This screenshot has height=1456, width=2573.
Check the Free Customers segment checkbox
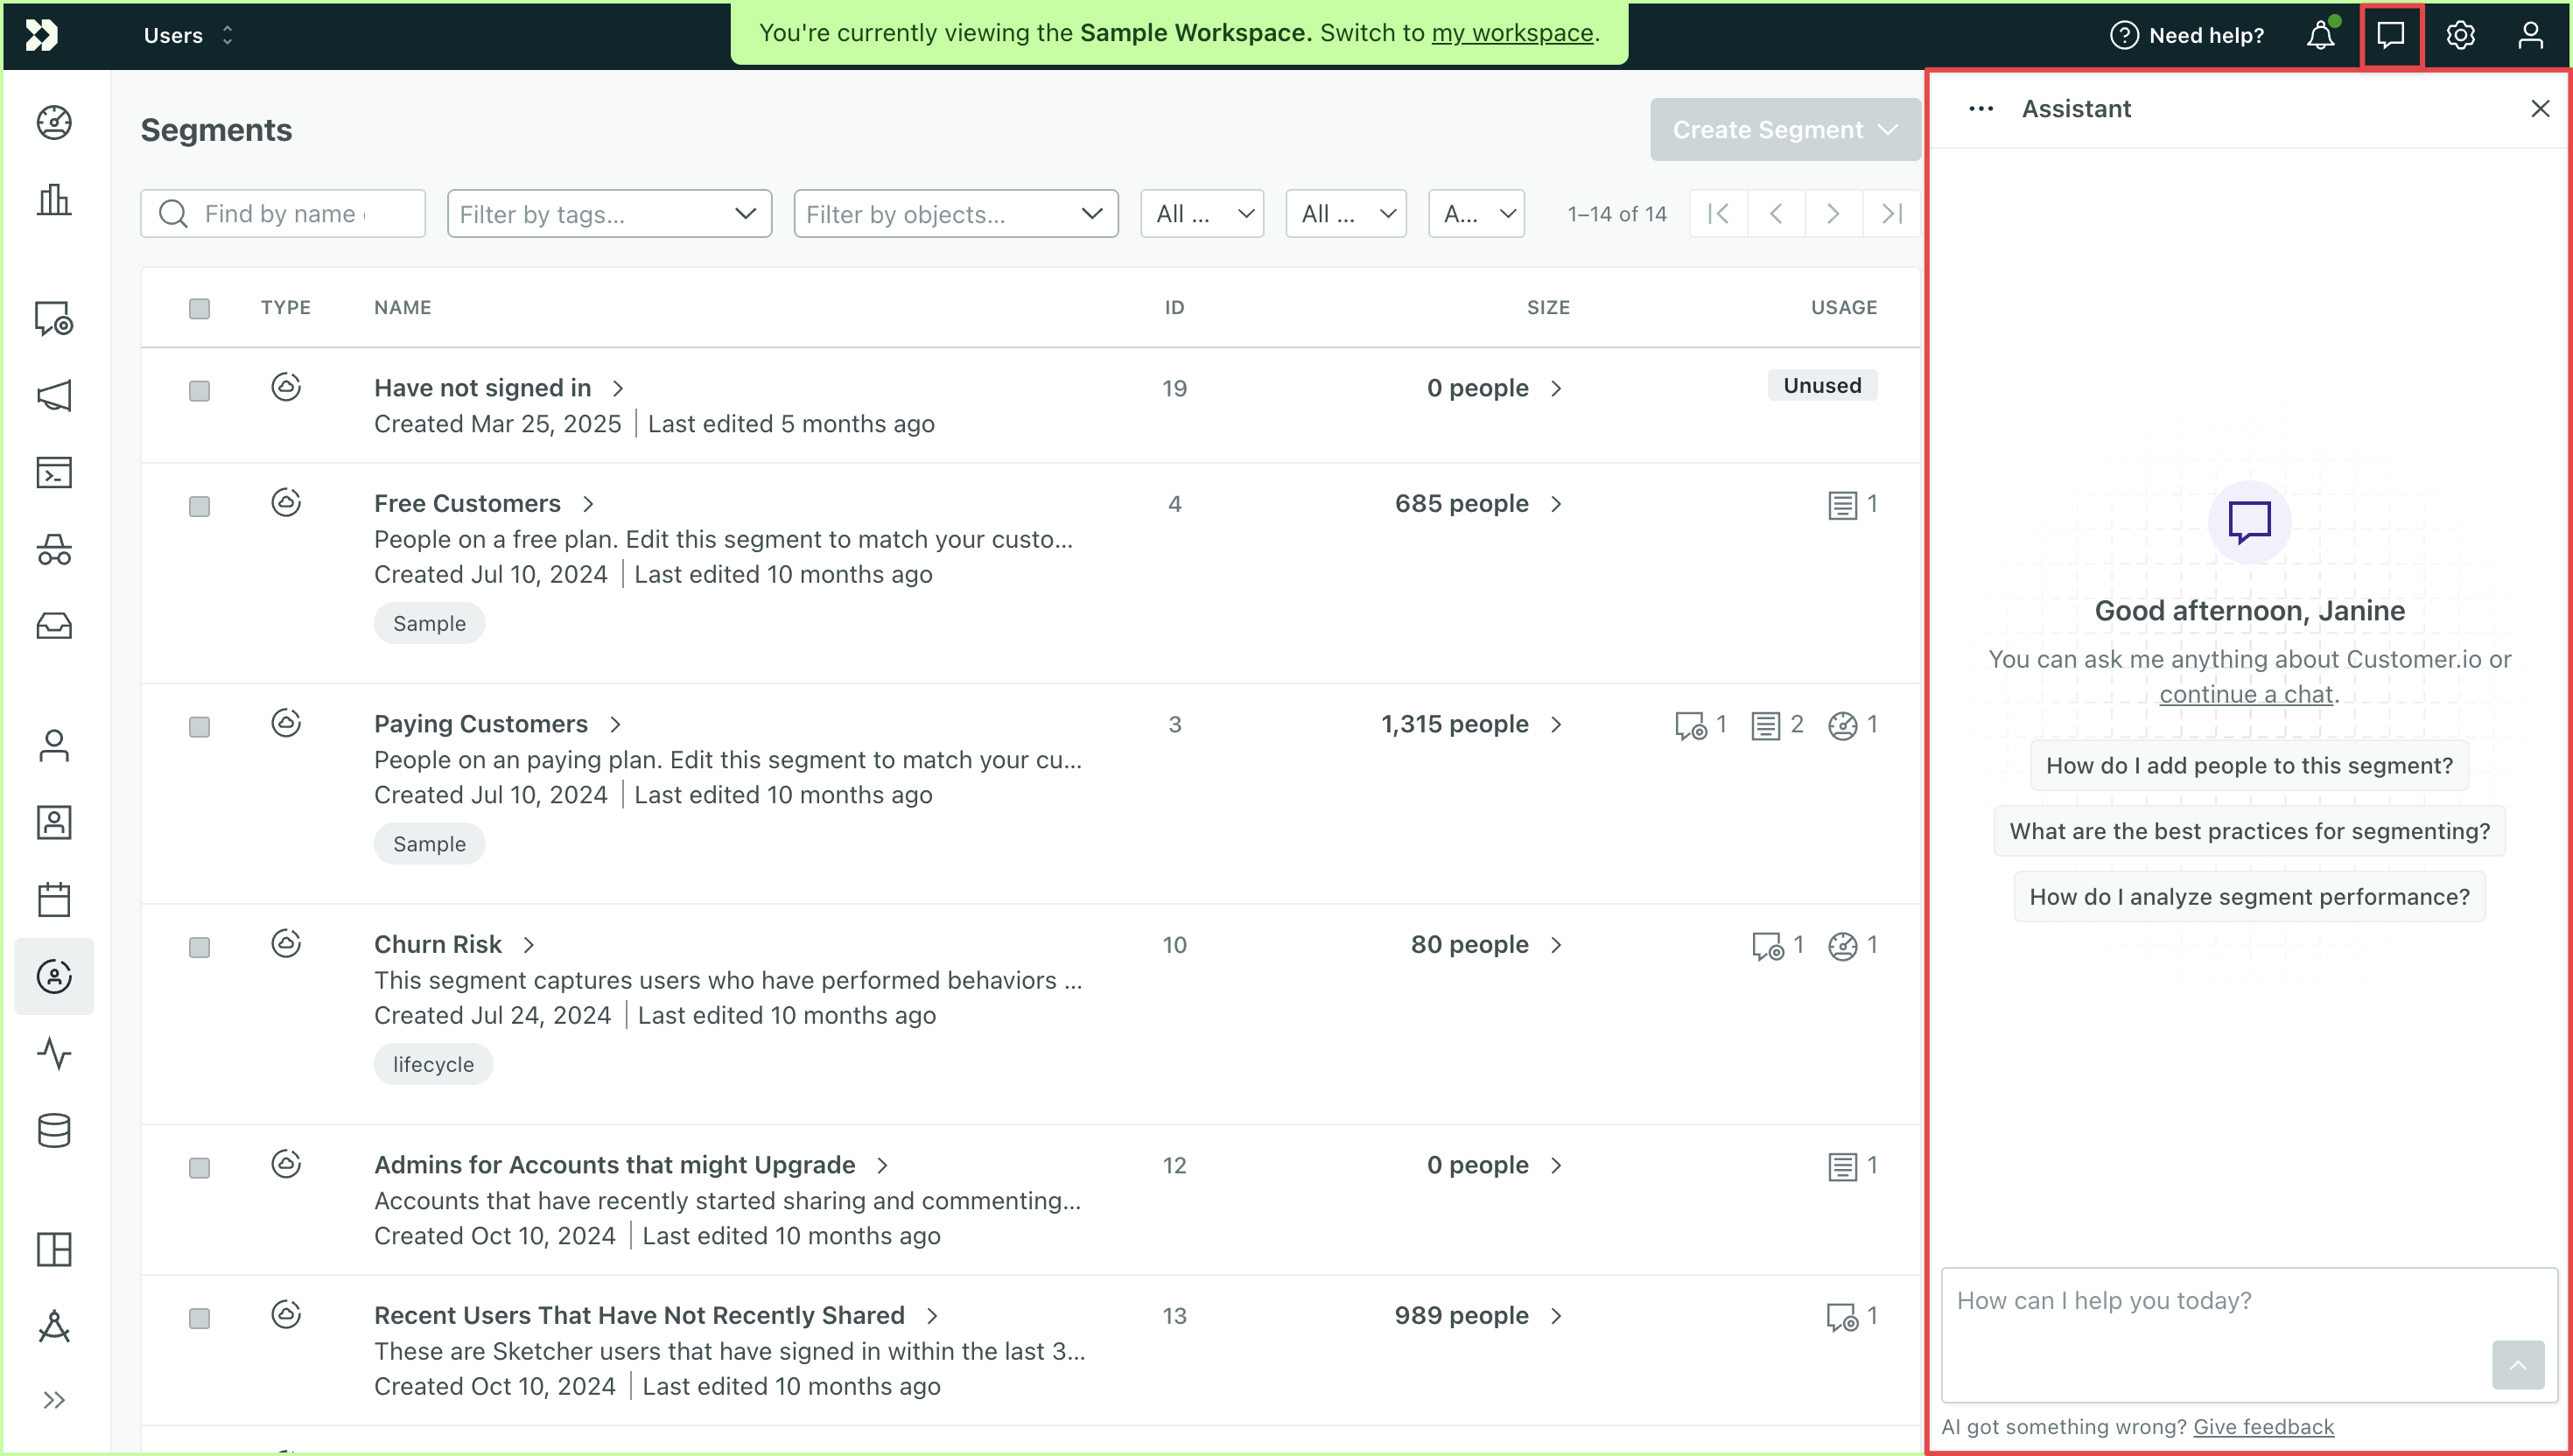point(200,506)
